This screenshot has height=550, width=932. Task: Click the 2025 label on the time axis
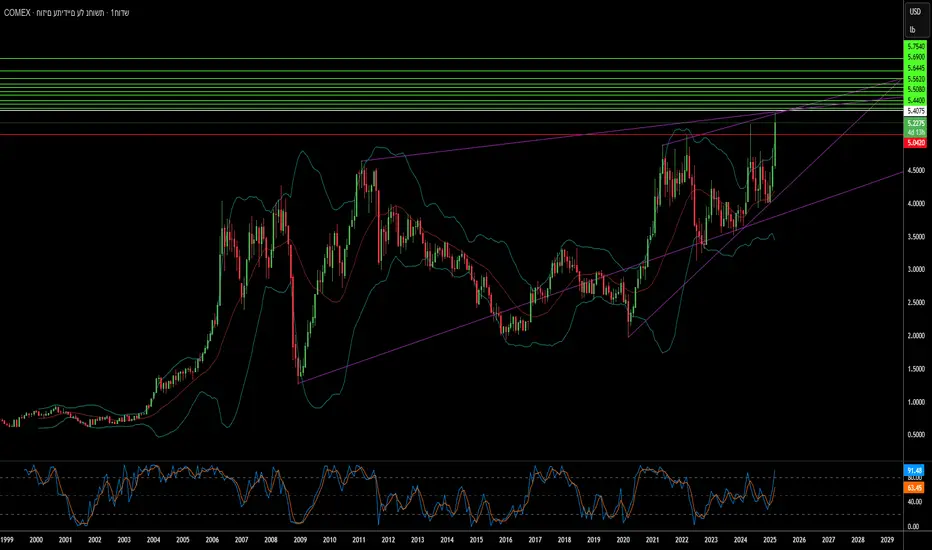coord(770,540)
